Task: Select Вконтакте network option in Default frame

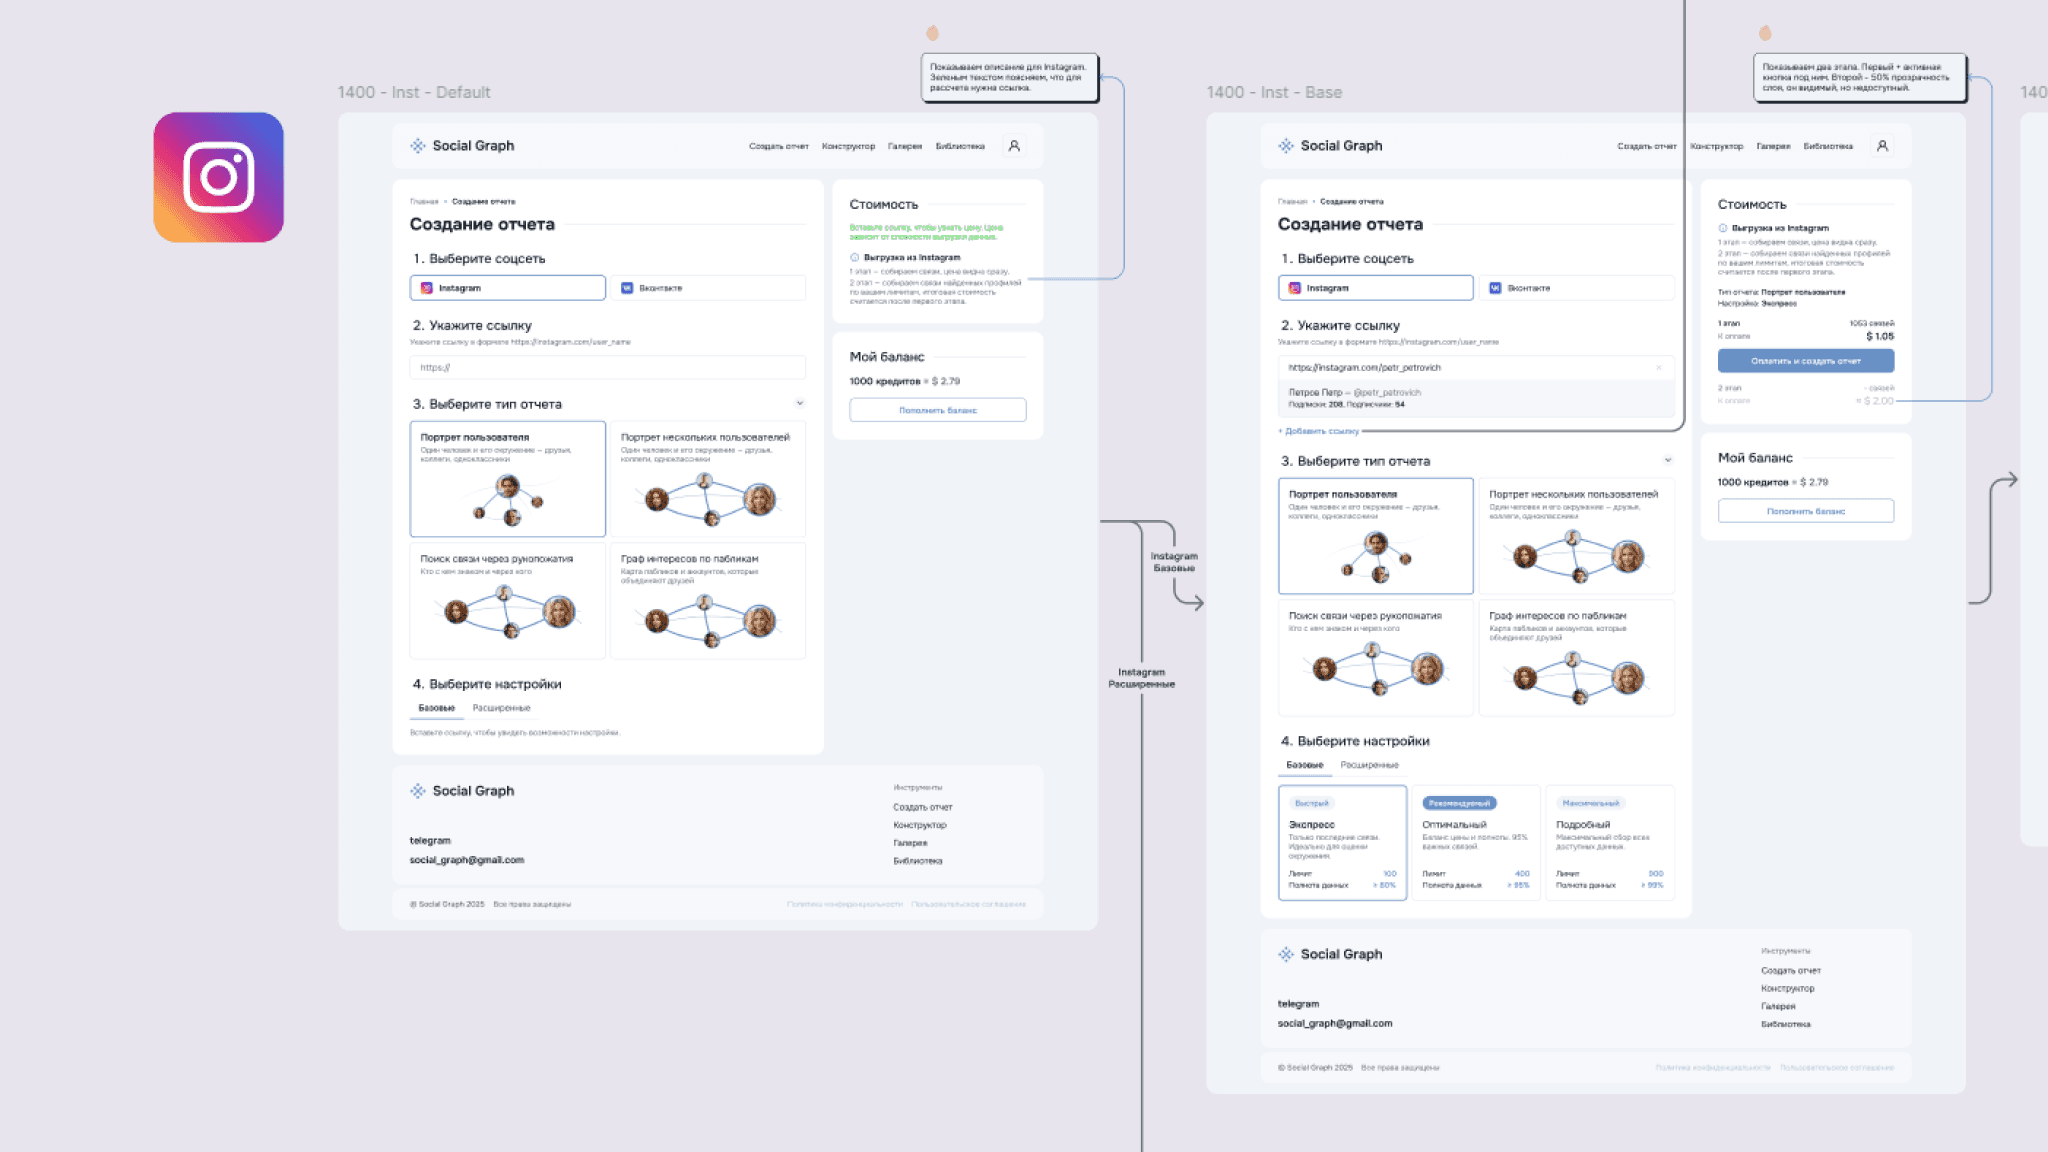Action: click(x=708, y=288)
